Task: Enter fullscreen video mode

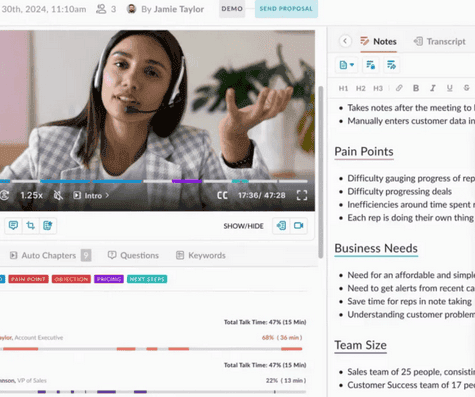Action: 302,195
